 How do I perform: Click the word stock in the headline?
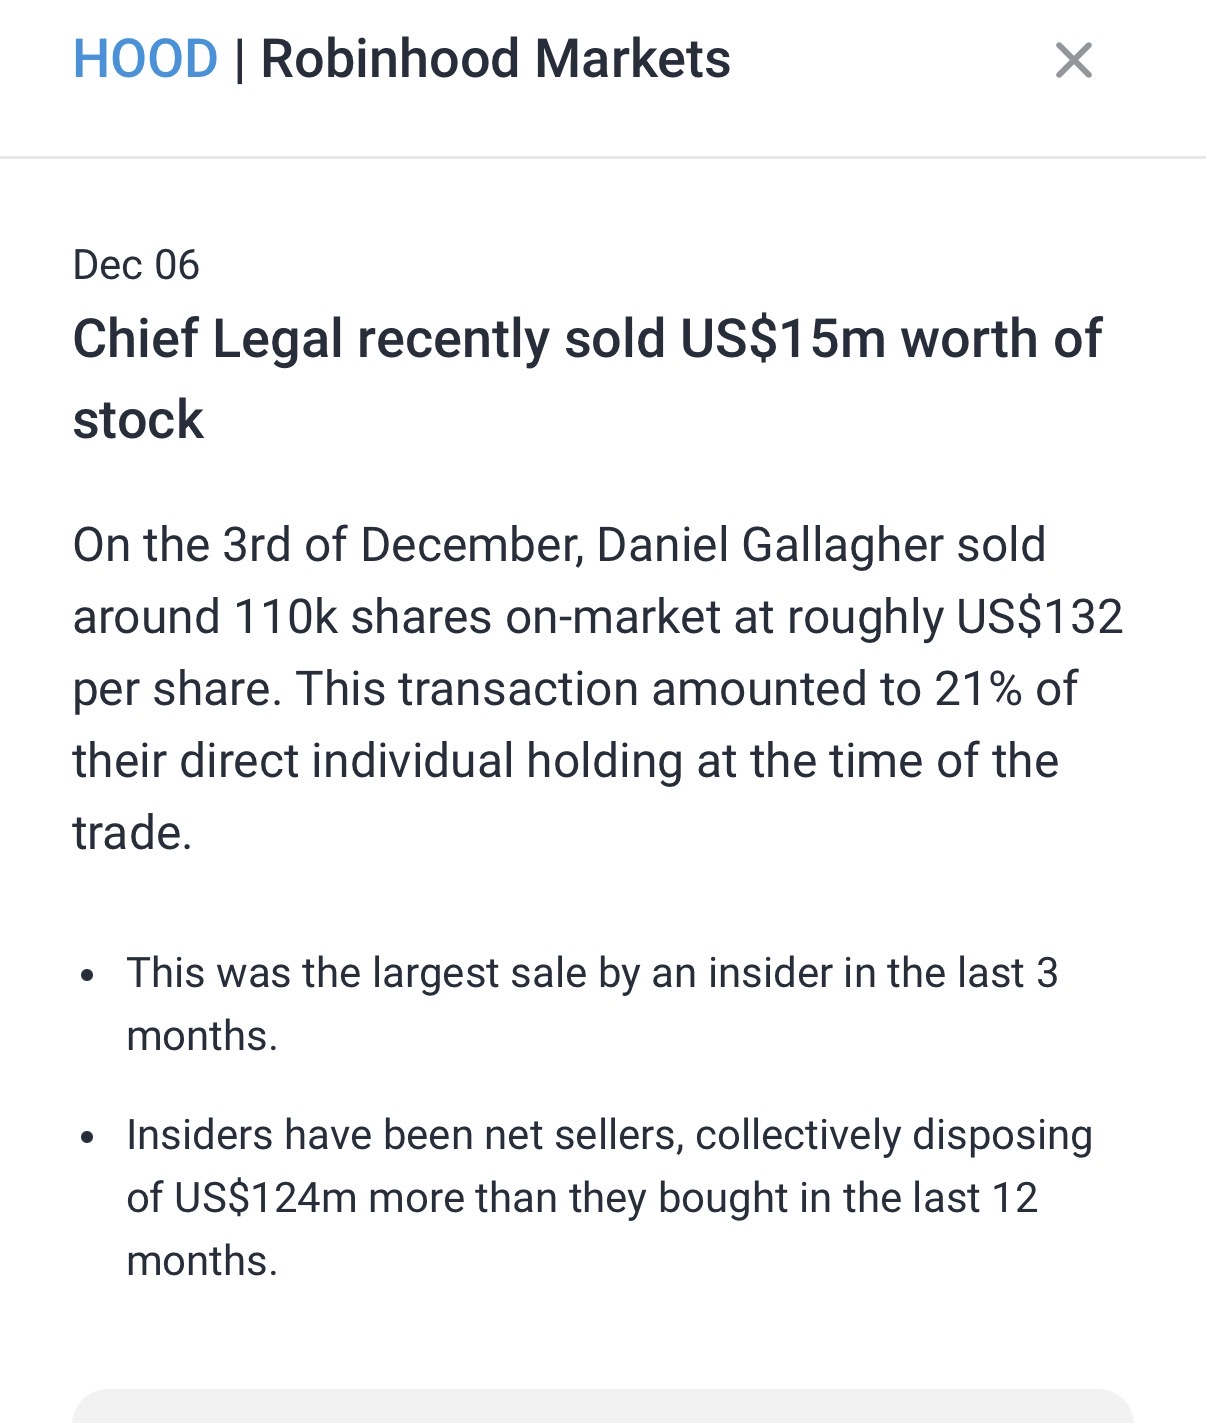(138, 420)
